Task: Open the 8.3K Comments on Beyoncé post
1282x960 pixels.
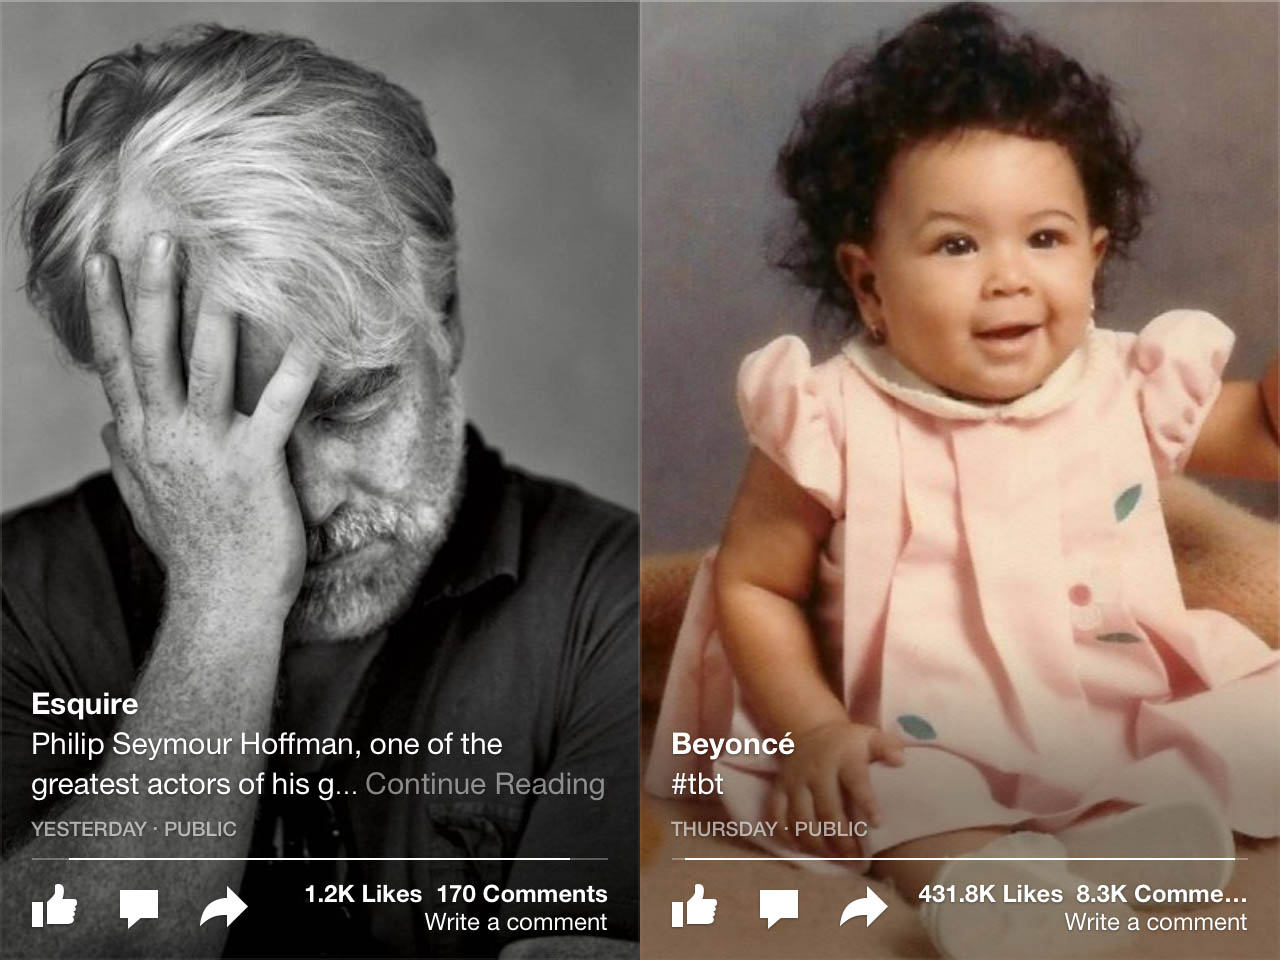Action: (x=1162, y=894)
